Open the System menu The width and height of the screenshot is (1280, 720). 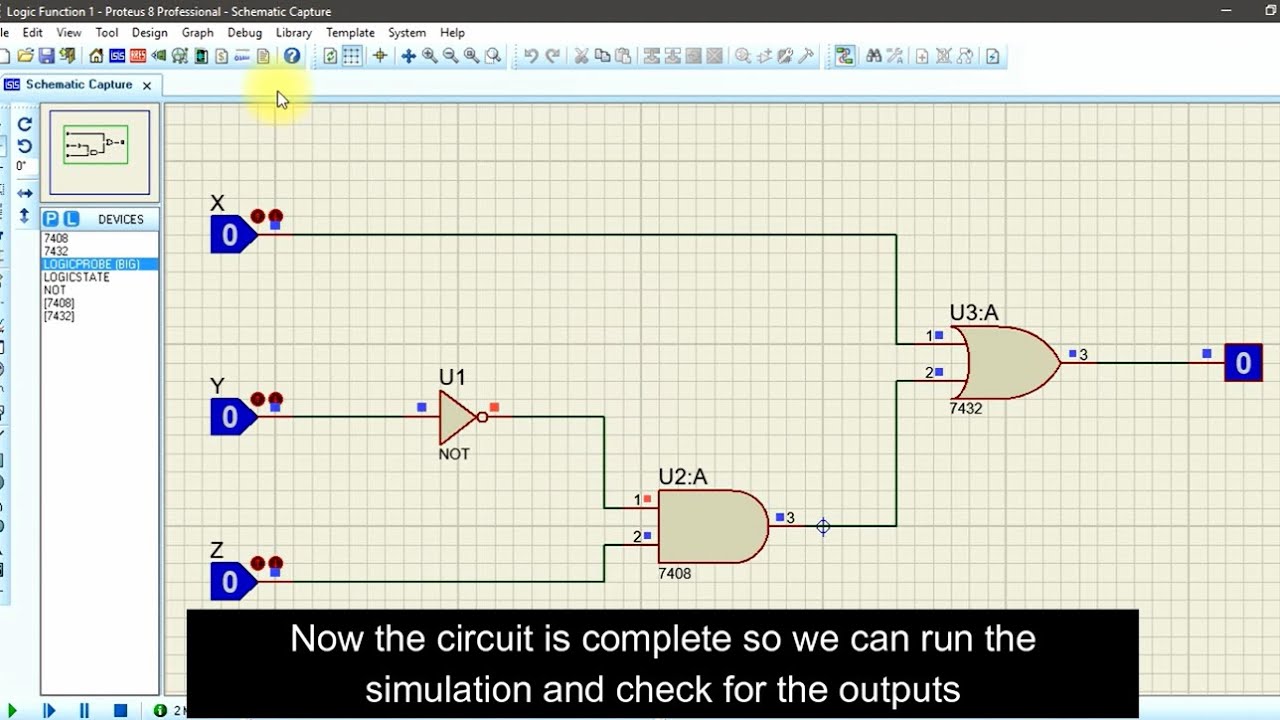click(x=407, y=33)
